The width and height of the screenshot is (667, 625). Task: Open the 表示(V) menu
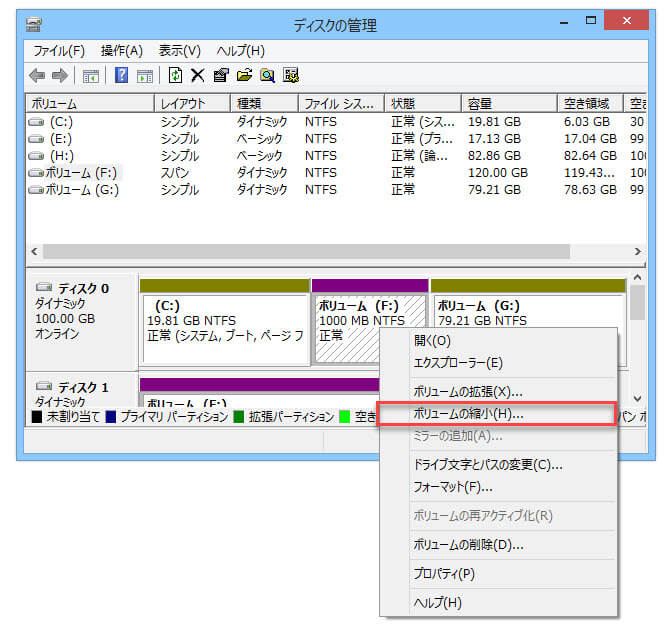click(x=180, y=51)
